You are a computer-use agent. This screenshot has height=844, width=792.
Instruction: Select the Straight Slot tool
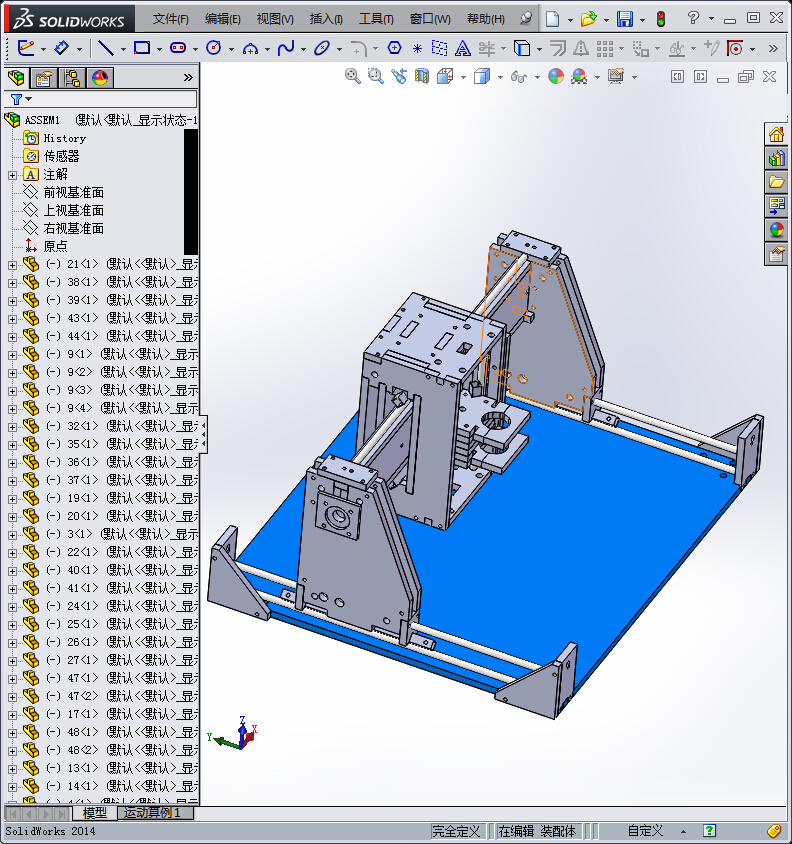[x=178, y=48]
